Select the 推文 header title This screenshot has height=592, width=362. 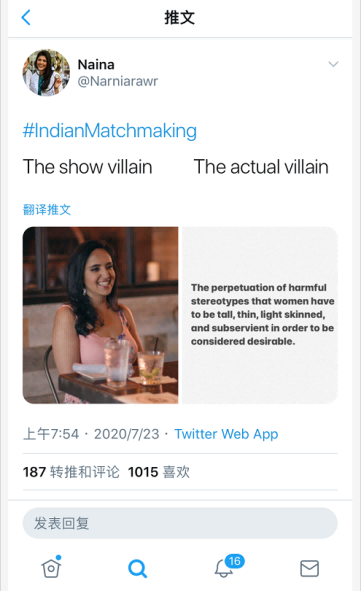180,17
